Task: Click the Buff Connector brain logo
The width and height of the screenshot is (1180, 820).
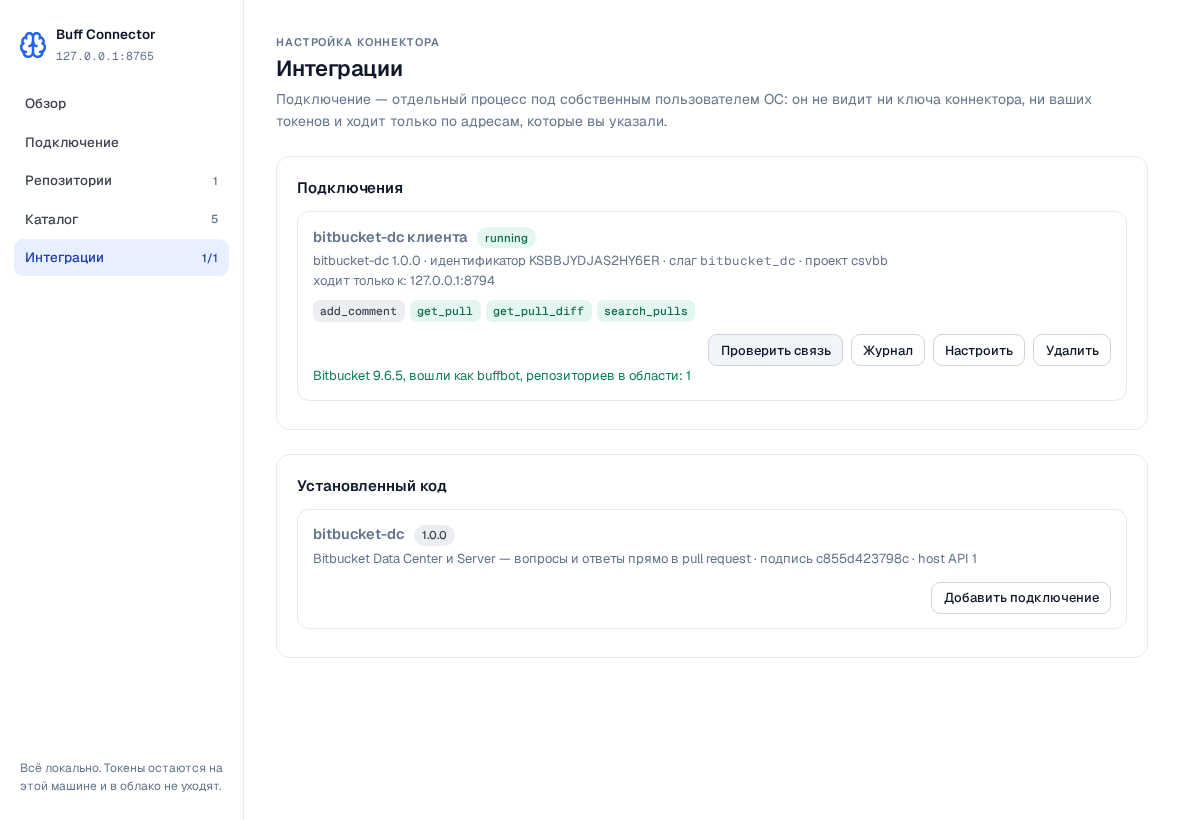Action: 32,45
